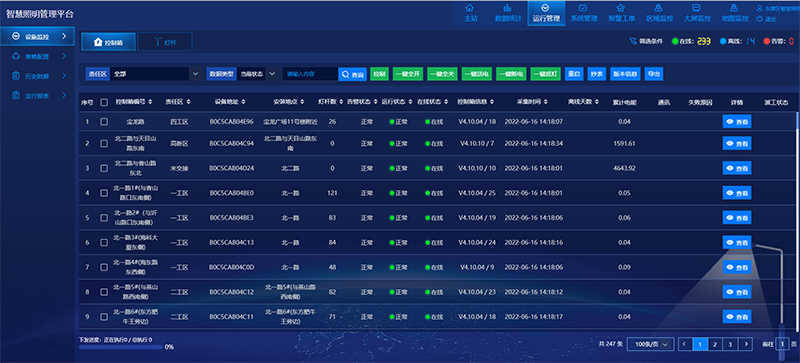Viewport: 800px width, 363px height.
Task: Click the 筛选条件 filter icon
Action: pyautogui.click(x=633, y=41)
